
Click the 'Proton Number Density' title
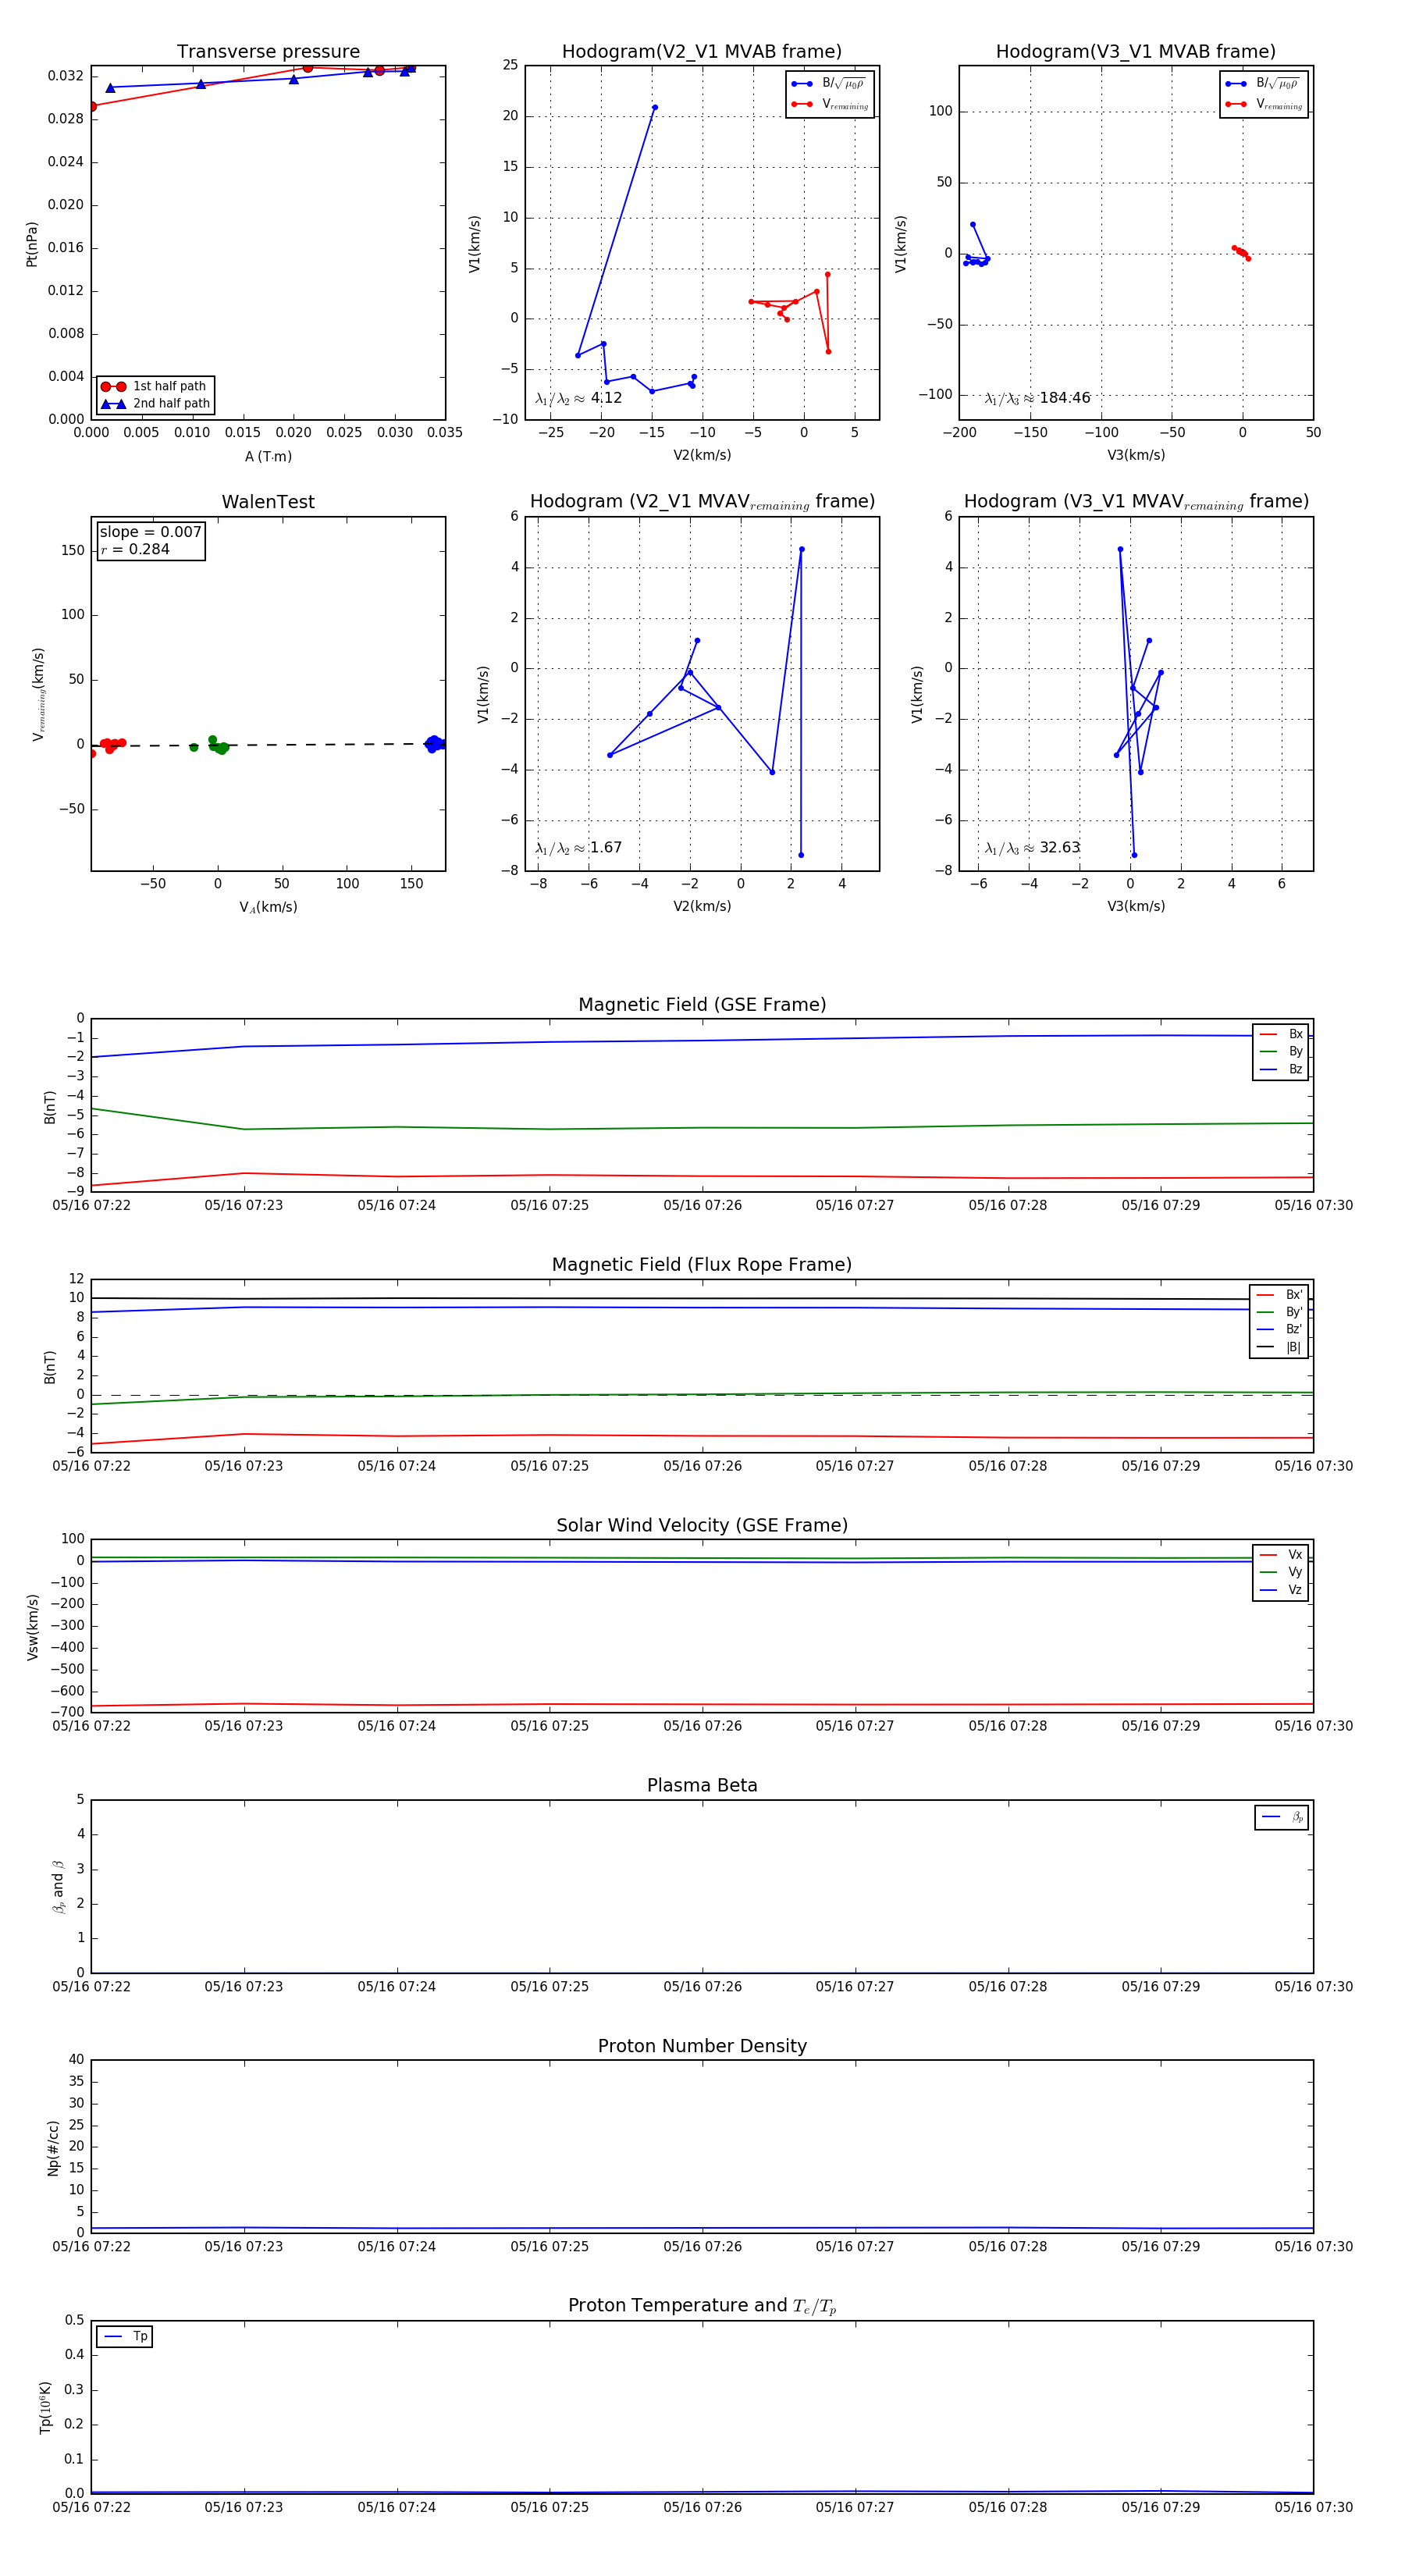pyautogui.click(x=702, y=2046)
